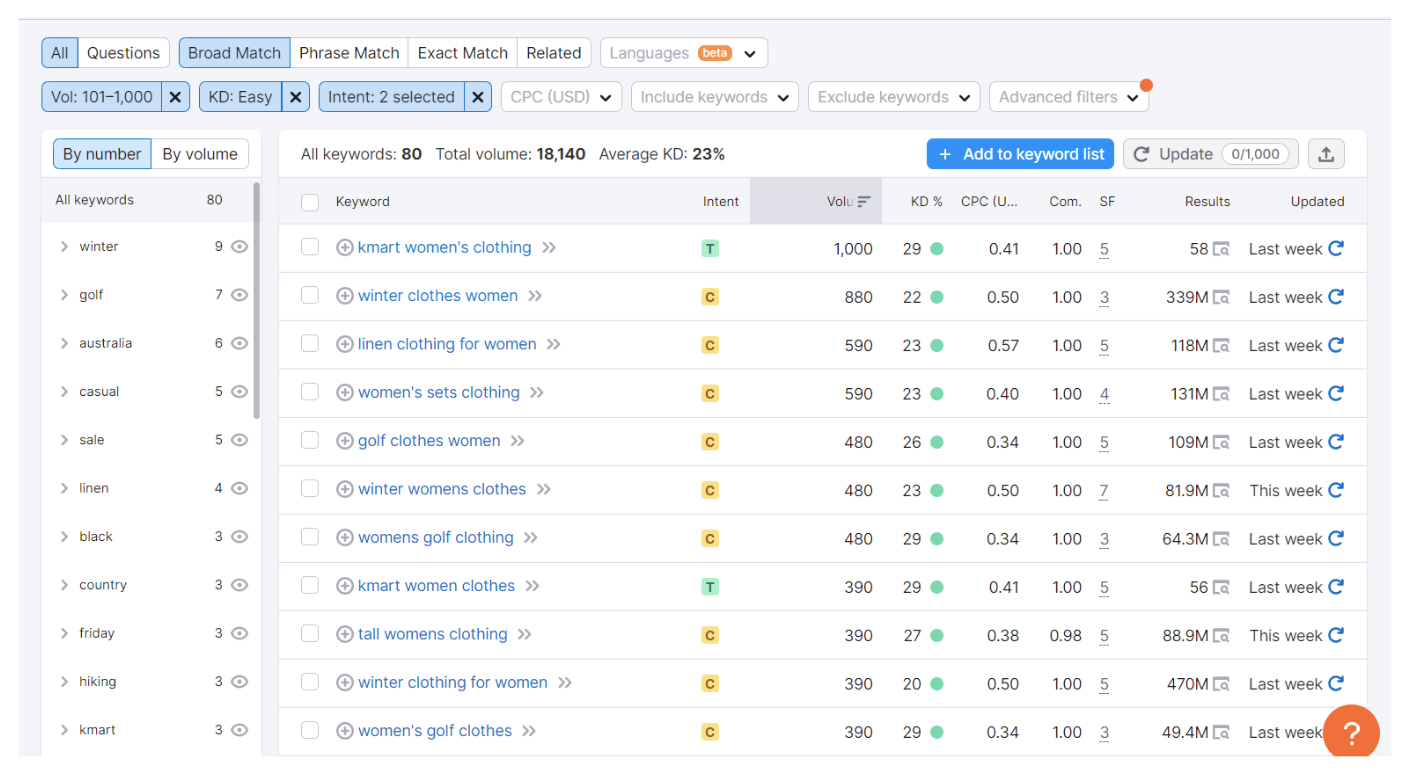Screen dimensions: 1404x780
Task: Remove the KD: Easy filter with its X
Action: click(295, 97)
